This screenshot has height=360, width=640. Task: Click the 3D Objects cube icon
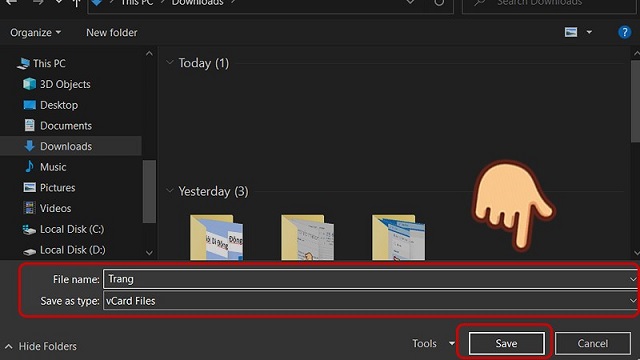[x=29, y=84]
